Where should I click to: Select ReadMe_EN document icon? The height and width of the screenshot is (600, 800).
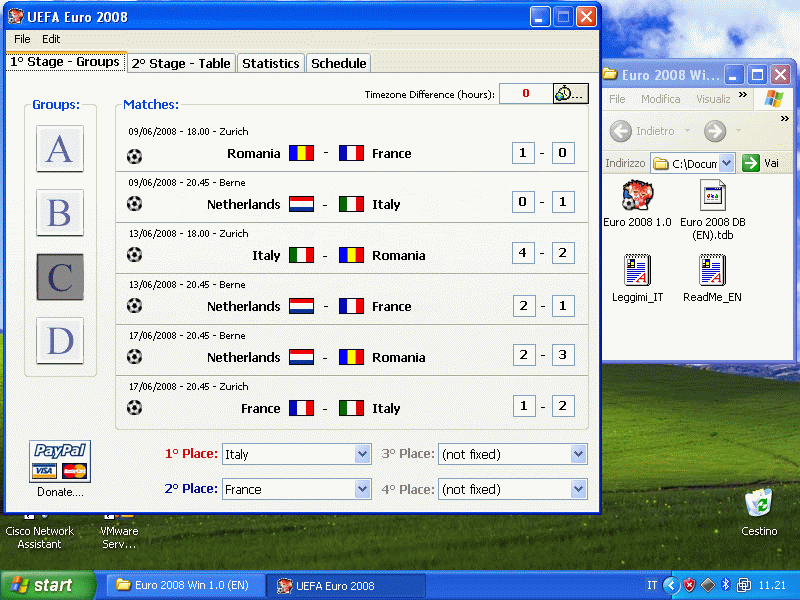click(x=712, y=270)
